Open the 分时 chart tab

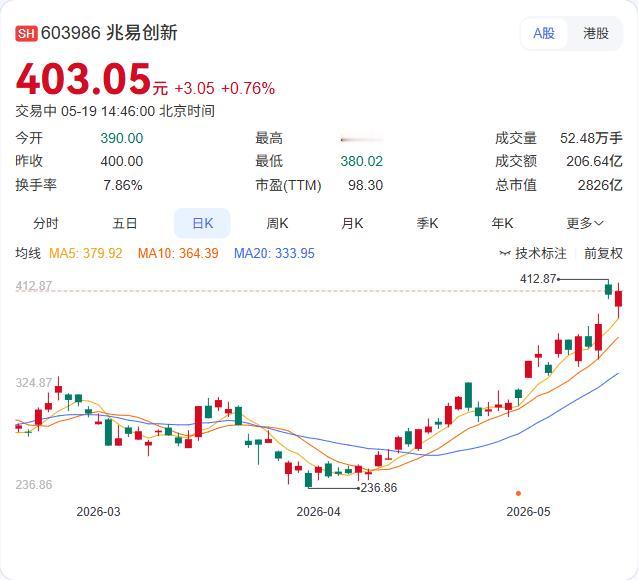[46, 223]
